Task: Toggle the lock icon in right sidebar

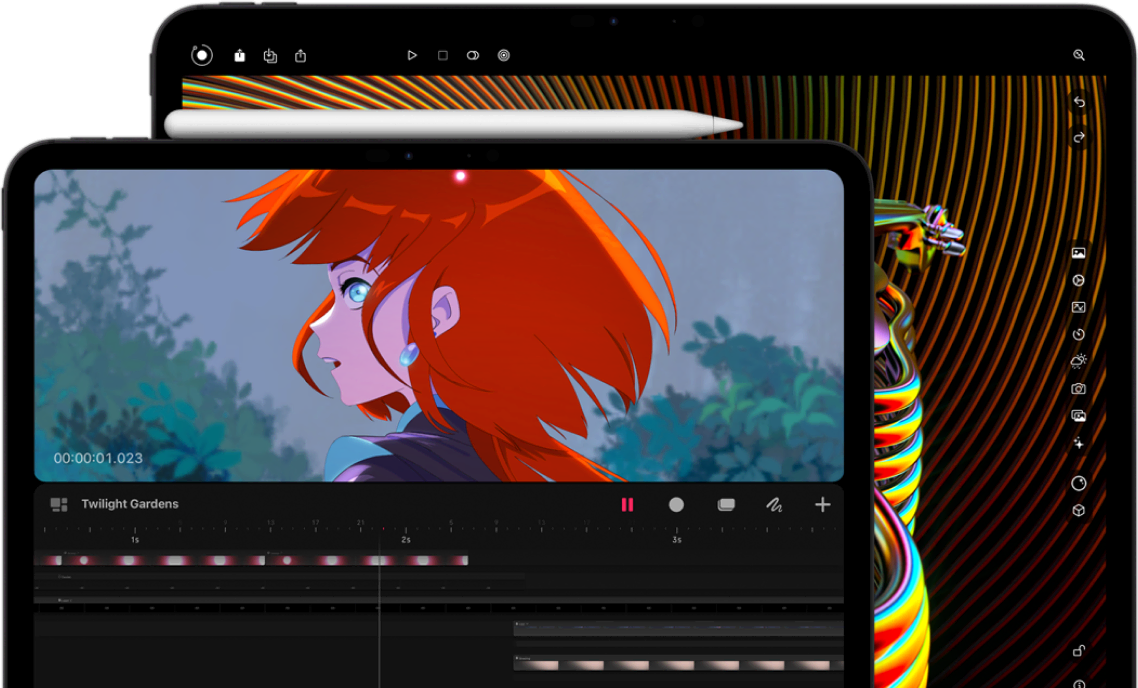Action: pyautogui.click(x=1079, y=651)
